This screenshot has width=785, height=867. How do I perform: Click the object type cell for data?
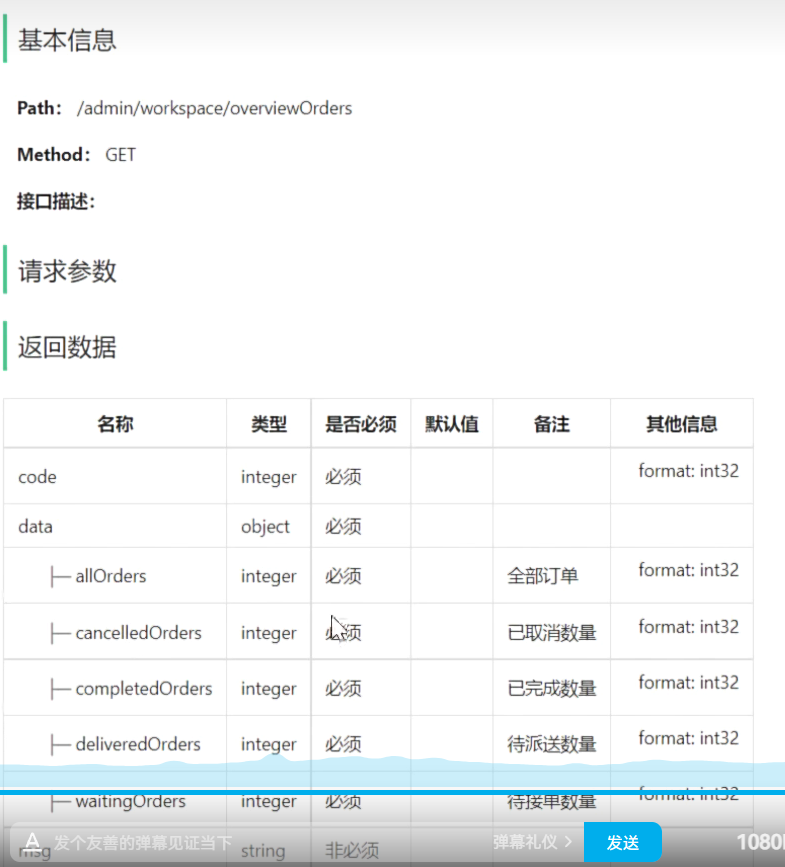[269, 526]
